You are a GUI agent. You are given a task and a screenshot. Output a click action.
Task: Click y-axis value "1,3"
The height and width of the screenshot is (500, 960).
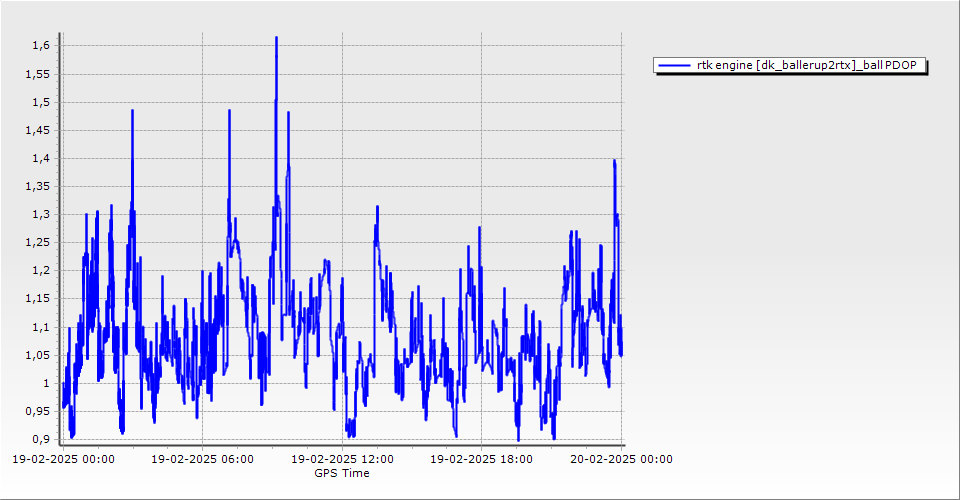42,215
